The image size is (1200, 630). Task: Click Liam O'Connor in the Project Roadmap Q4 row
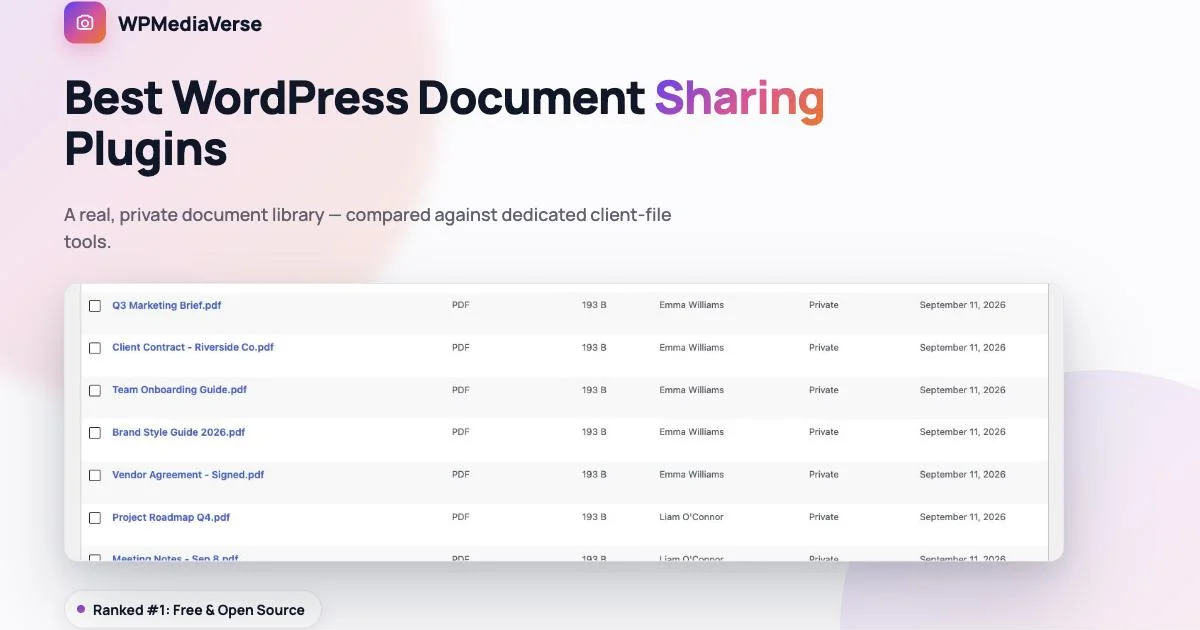(692, 517)
